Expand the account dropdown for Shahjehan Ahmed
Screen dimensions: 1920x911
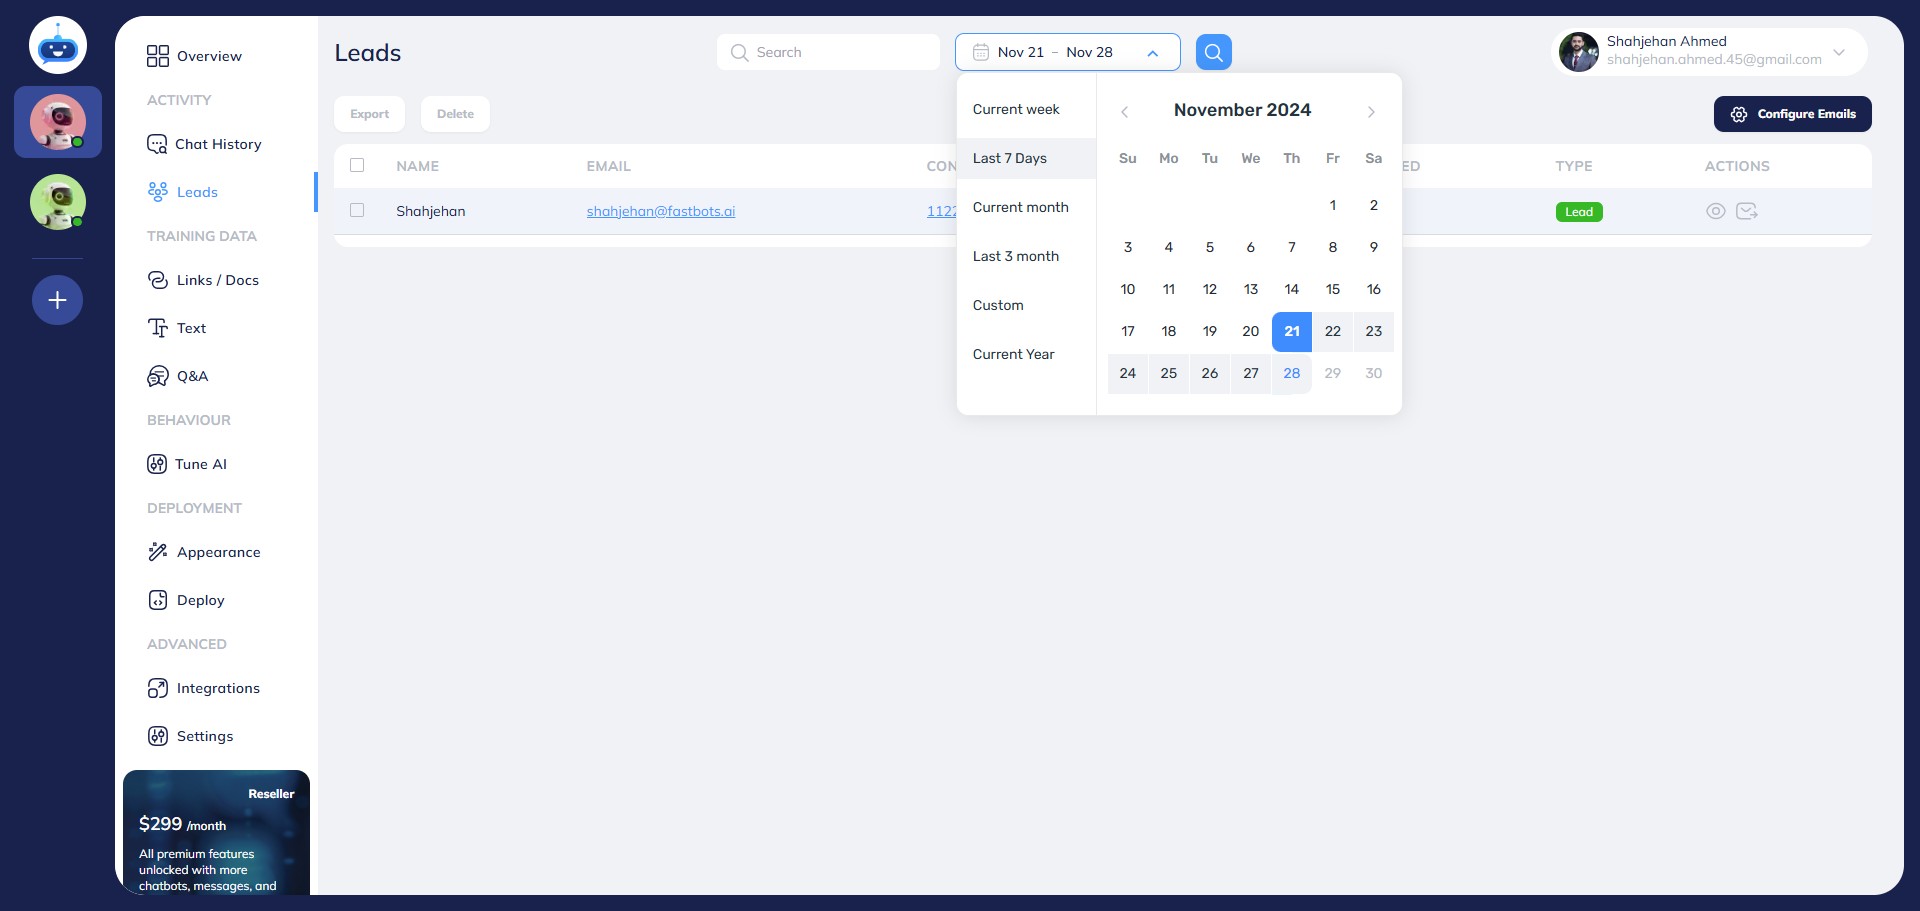[x=1839, y=53]
